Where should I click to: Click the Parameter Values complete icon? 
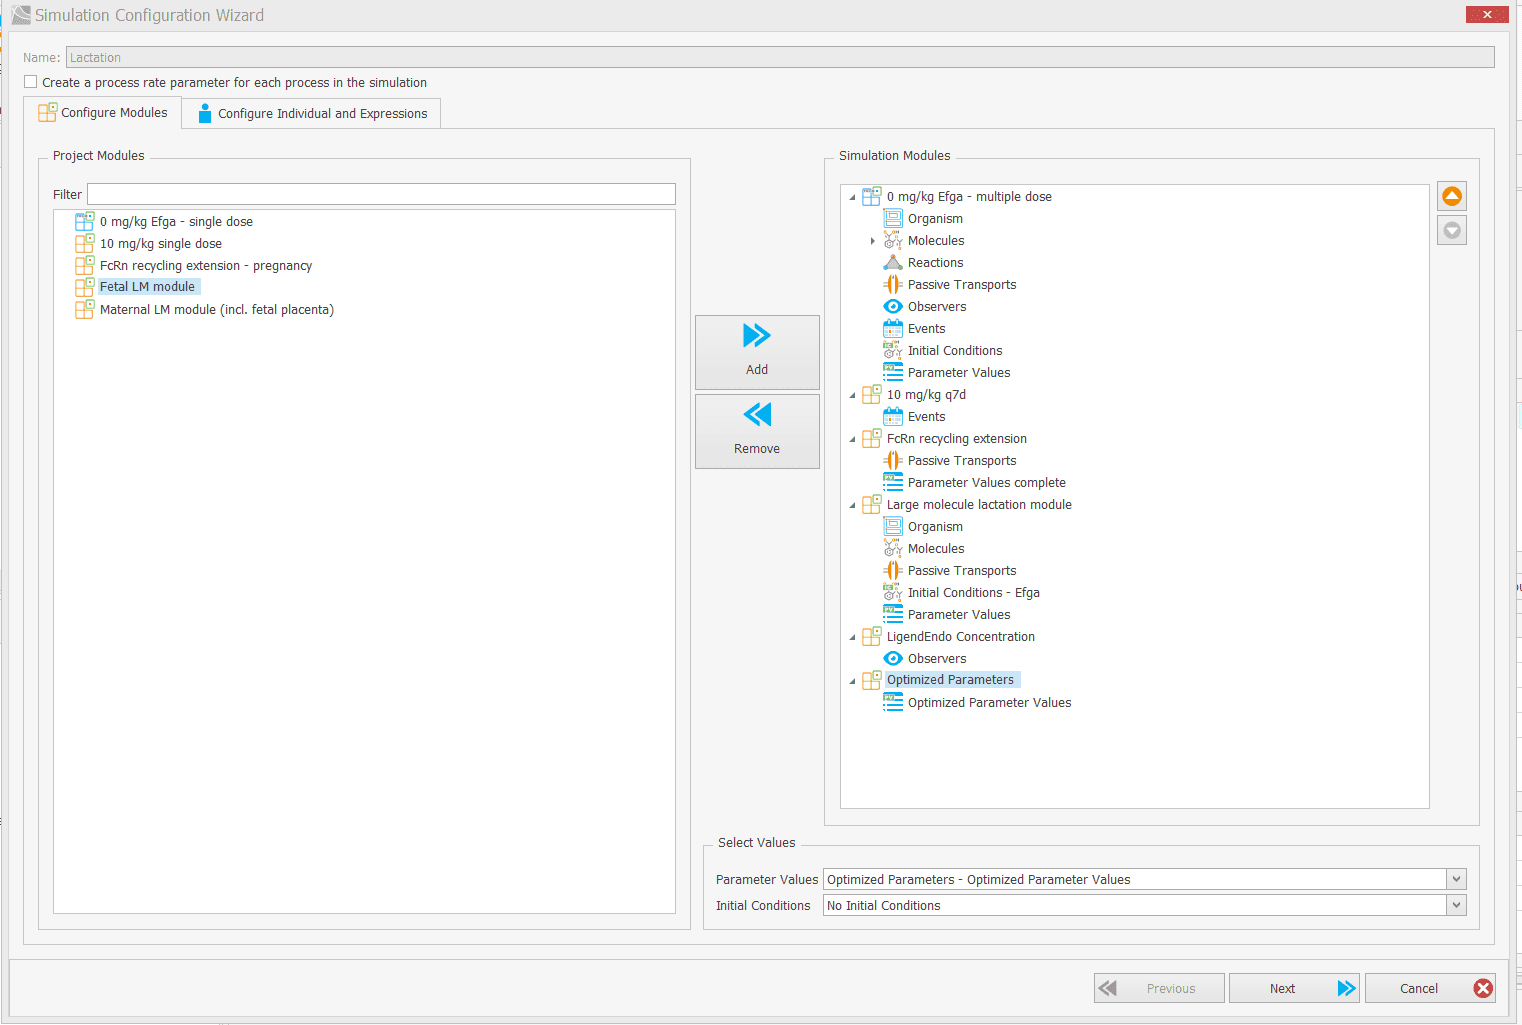tap(893, 482)
